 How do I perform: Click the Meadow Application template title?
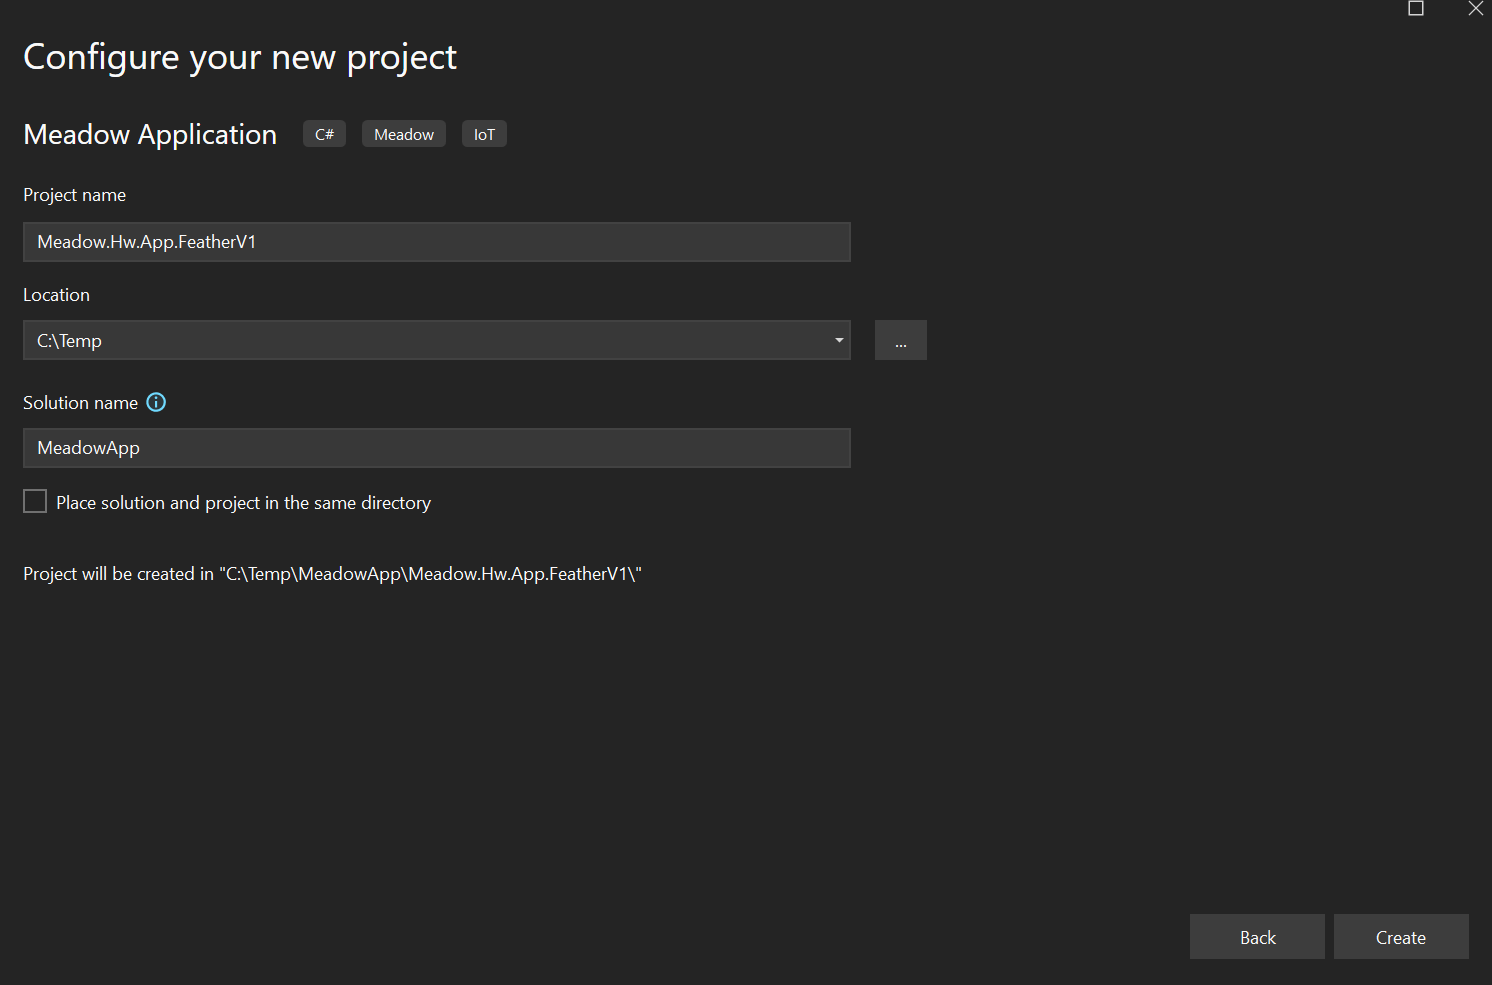[x=149, y=134]
